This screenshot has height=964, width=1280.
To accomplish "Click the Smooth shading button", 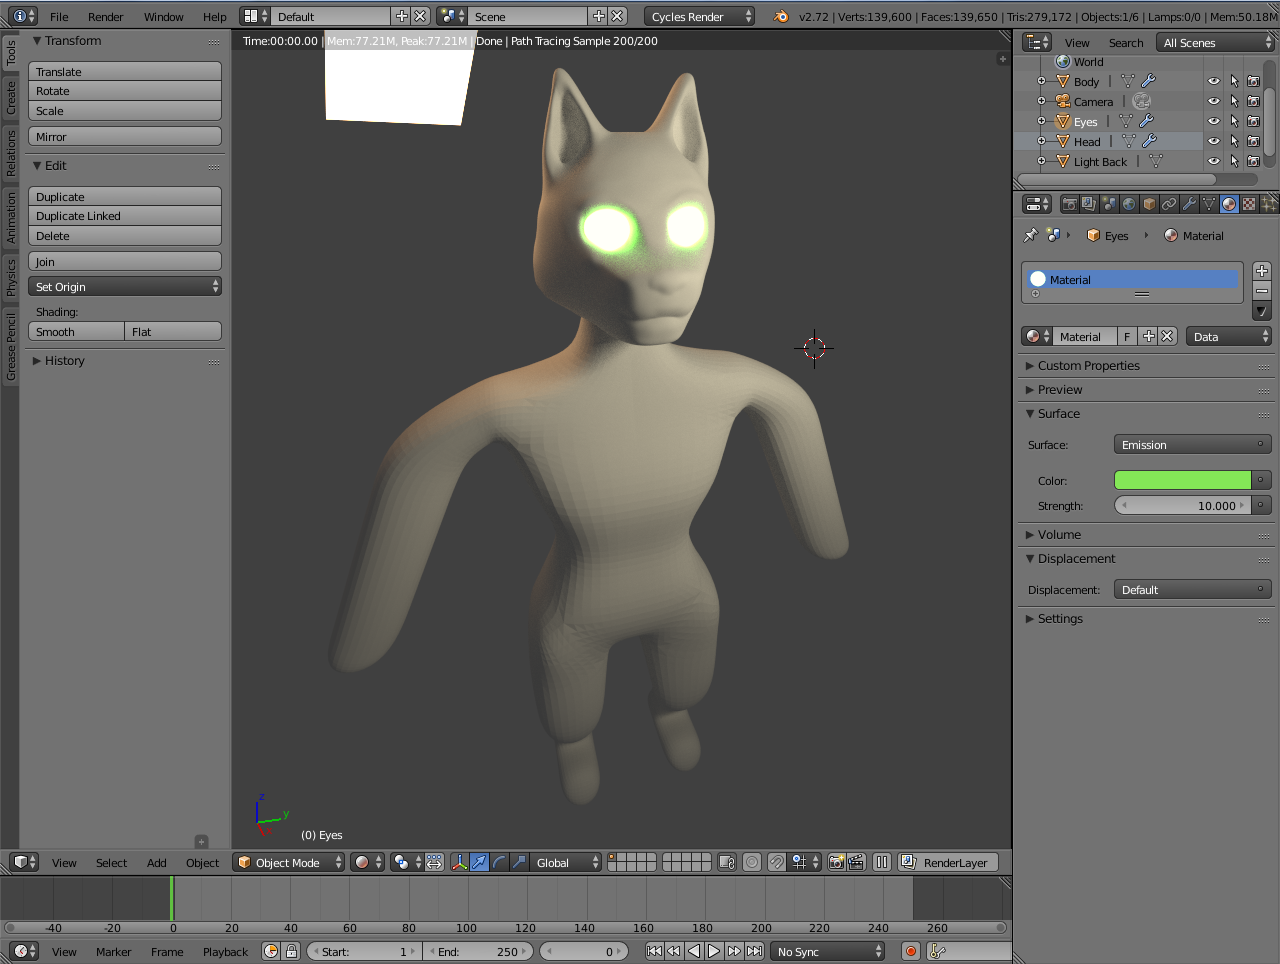I will point(76,332).
